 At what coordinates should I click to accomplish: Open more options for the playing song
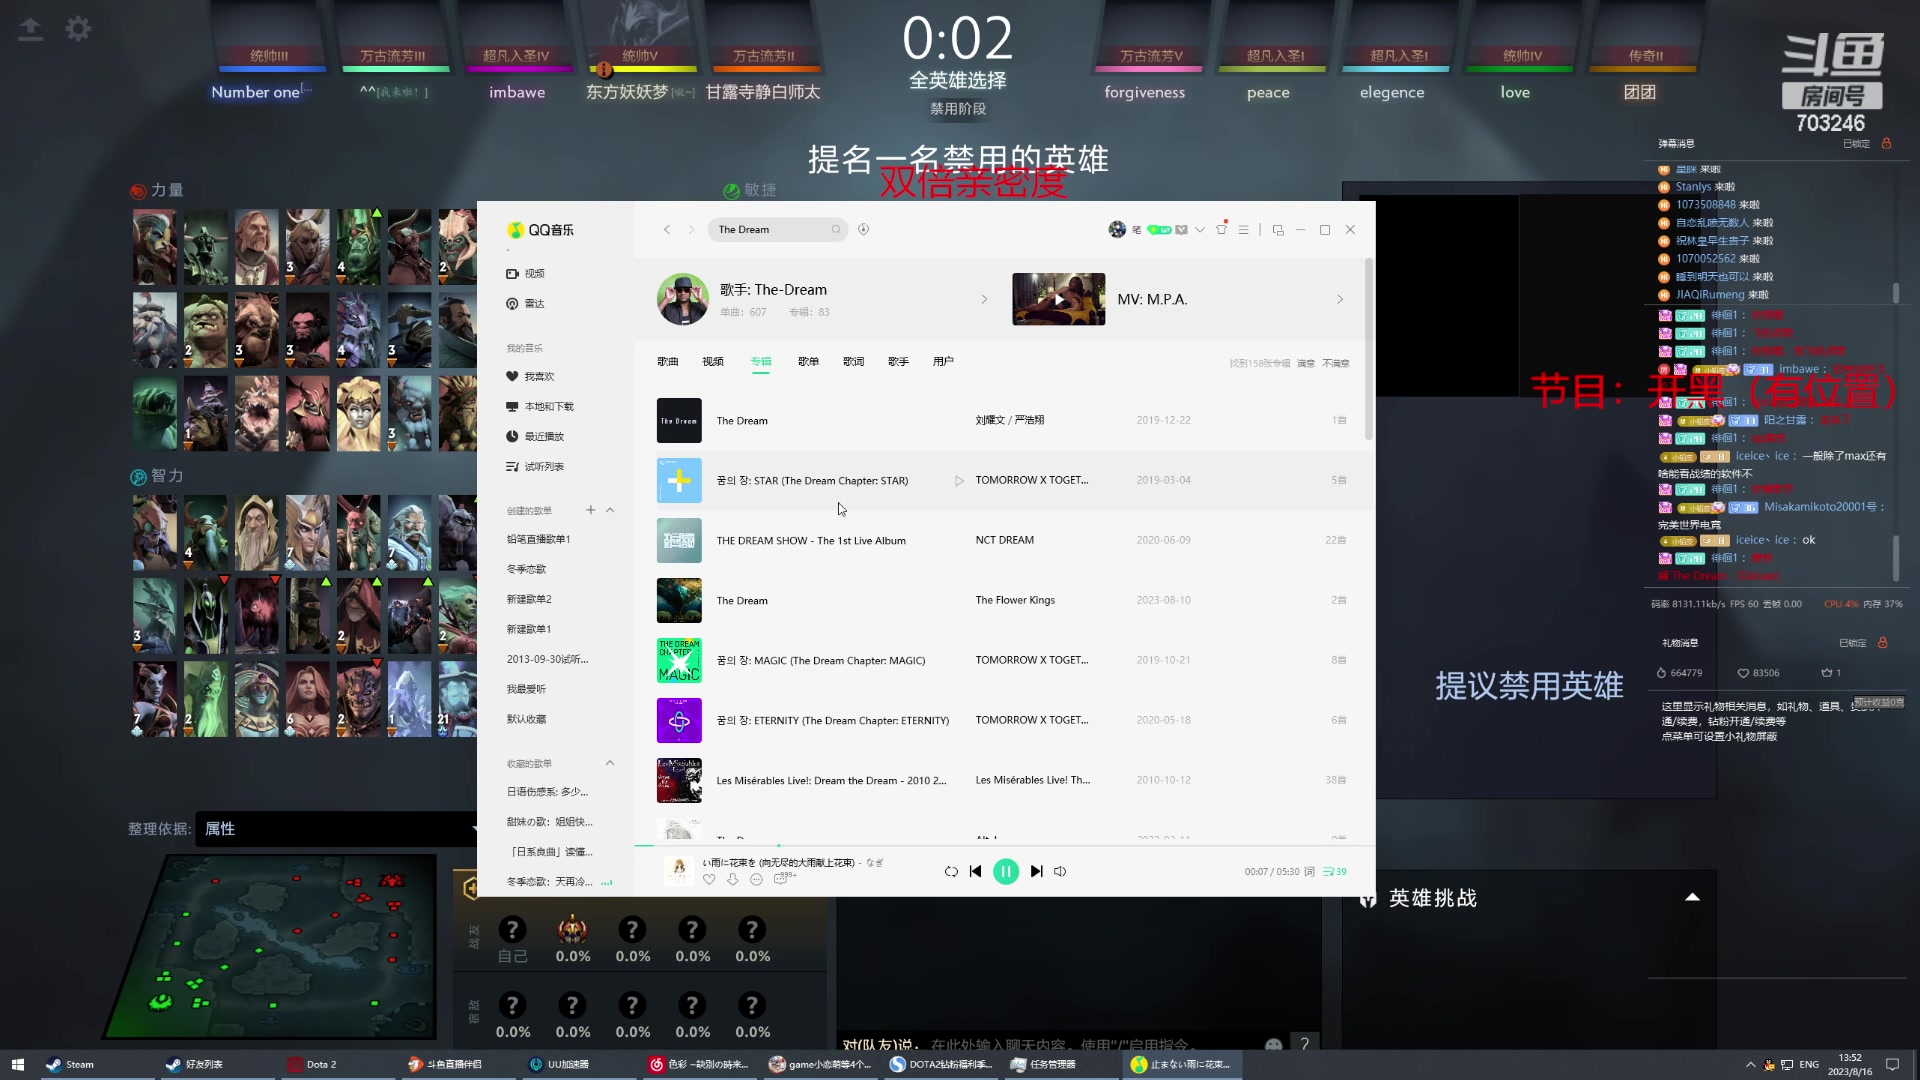click(x=756, y=879)
